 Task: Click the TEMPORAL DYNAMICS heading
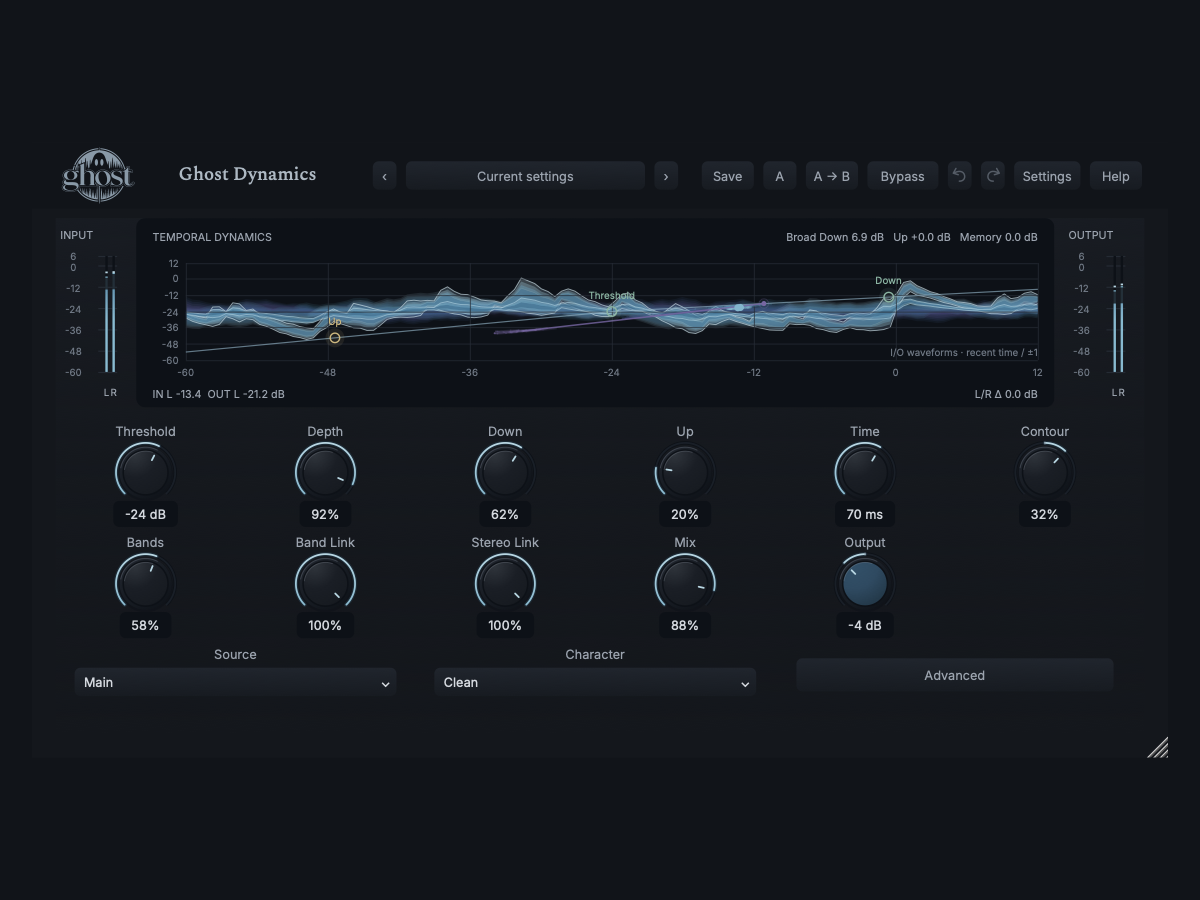(x=212, y=237)
